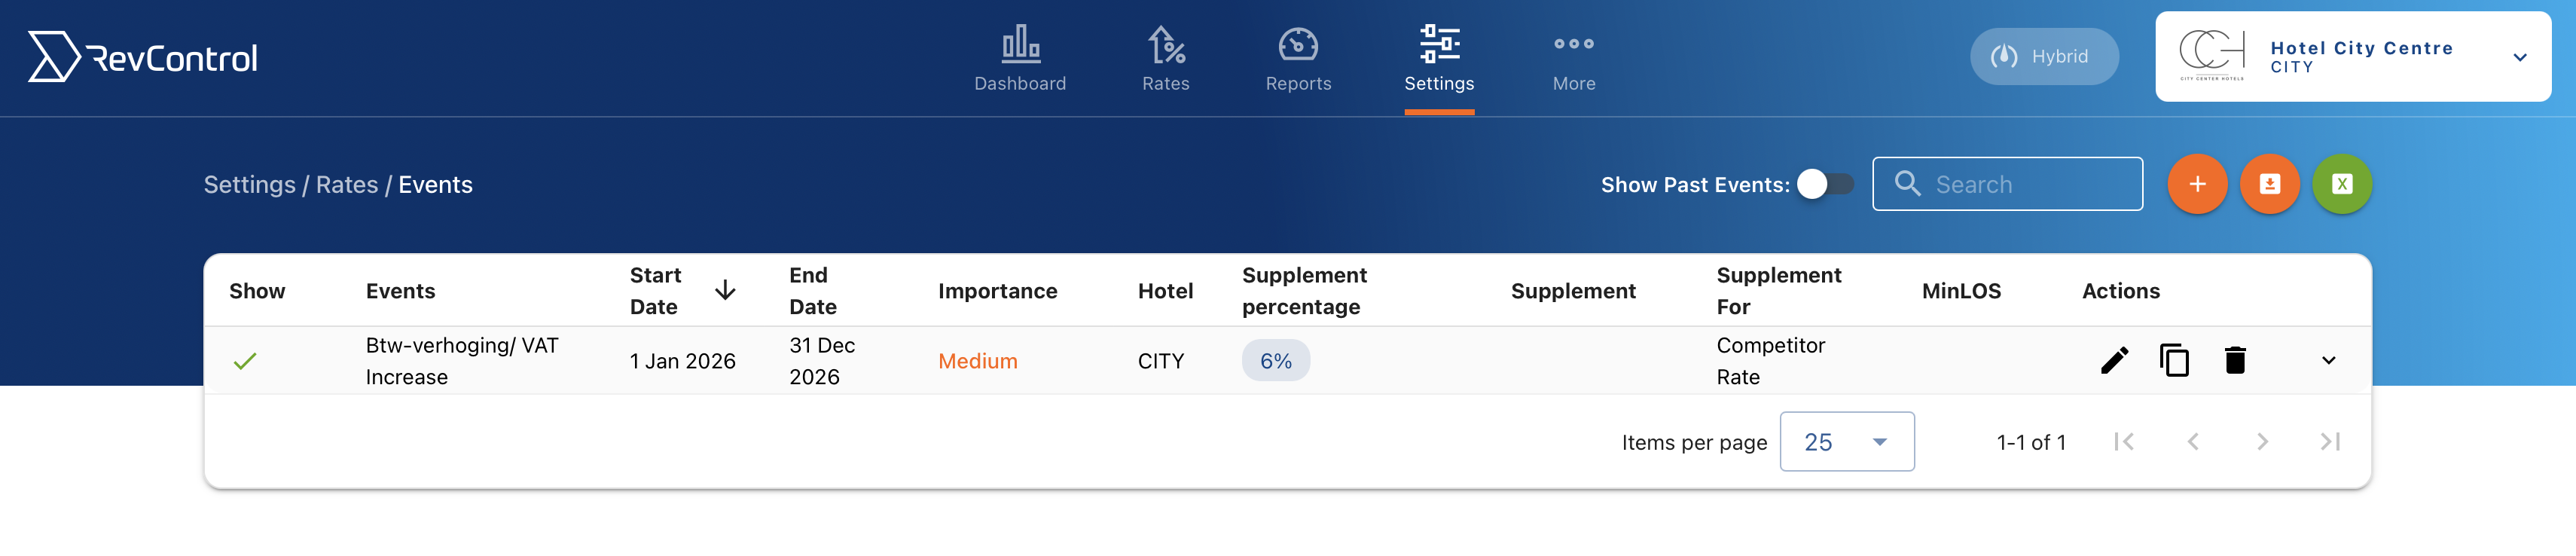The height and width of the screenshot is (556, 2576).
Task: Edit the VAT Increase event
Action: tap(2114, 360)
